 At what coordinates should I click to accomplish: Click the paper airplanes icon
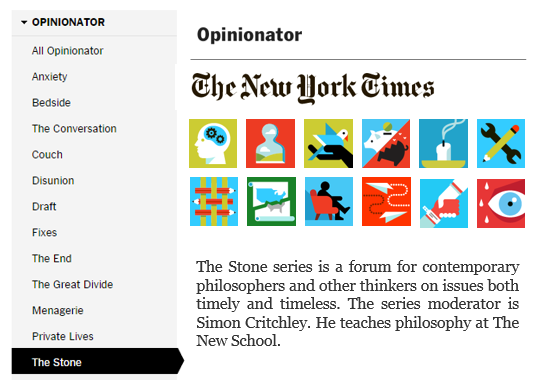(x=386, y=201)
